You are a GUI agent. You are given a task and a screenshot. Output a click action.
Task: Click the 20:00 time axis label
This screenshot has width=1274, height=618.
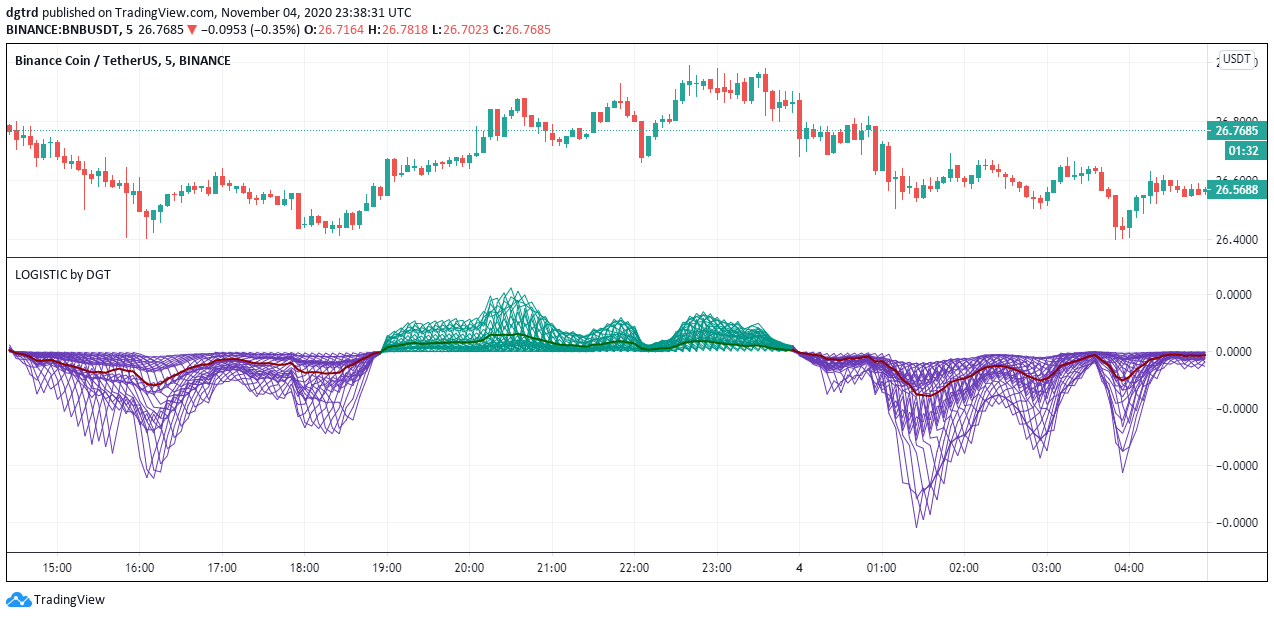point(470,567)
